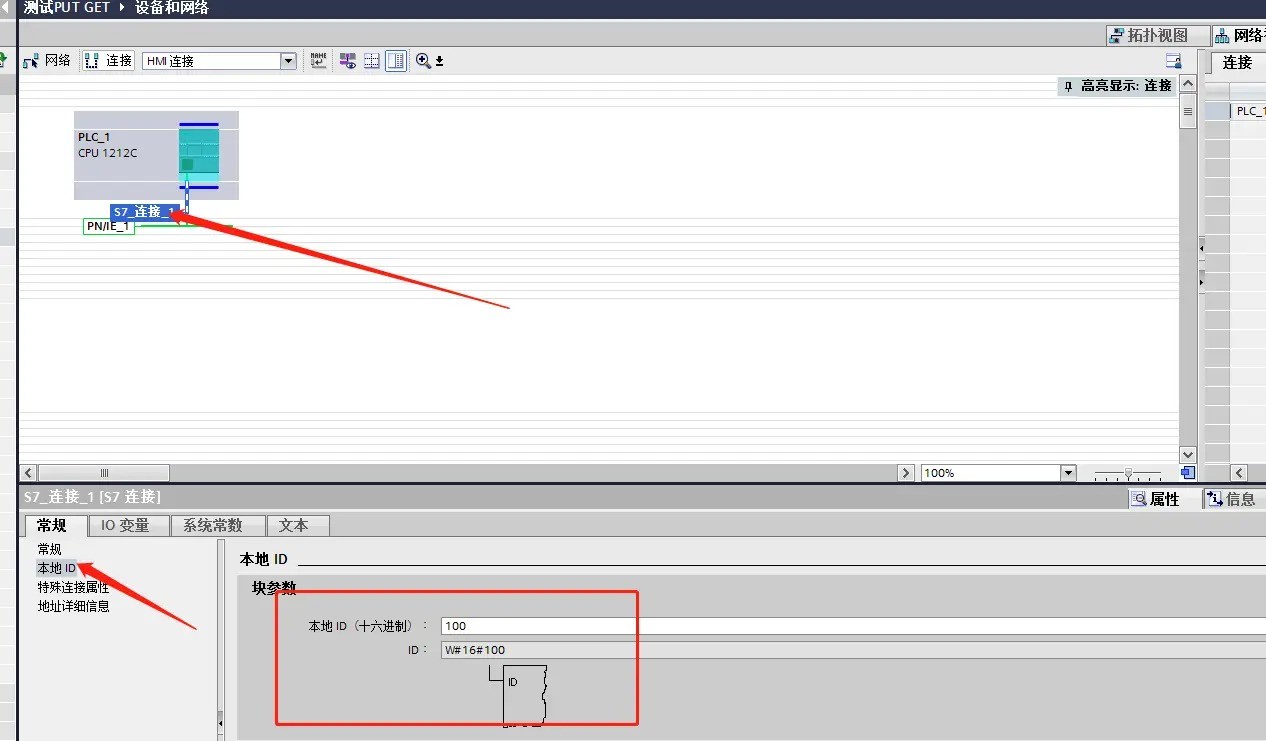
Task: Select 常规 in the properties navigation tree
Action: pos(50,549)
